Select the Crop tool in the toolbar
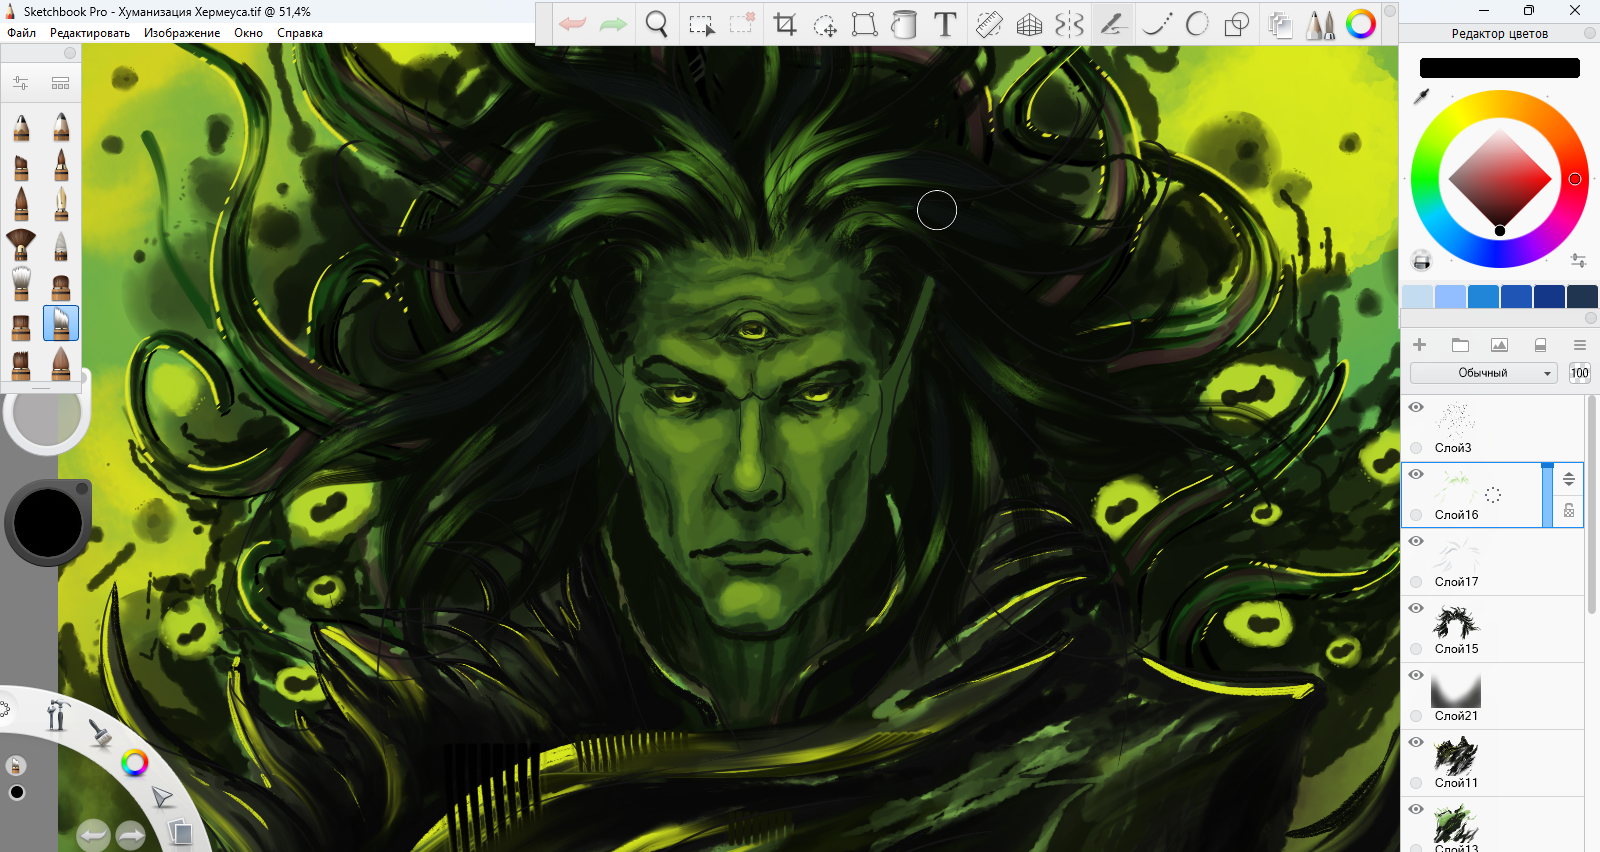 [785, 24]
